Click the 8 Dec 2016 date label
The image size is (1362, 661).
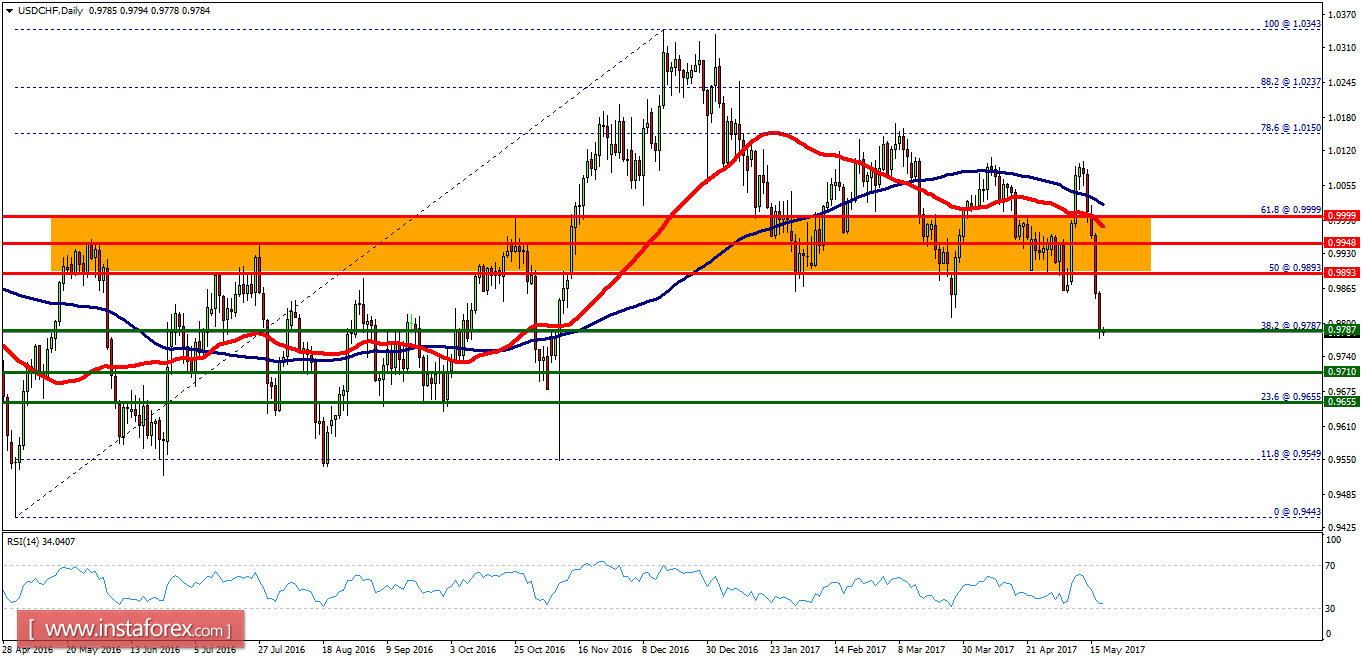click(664, 649)
